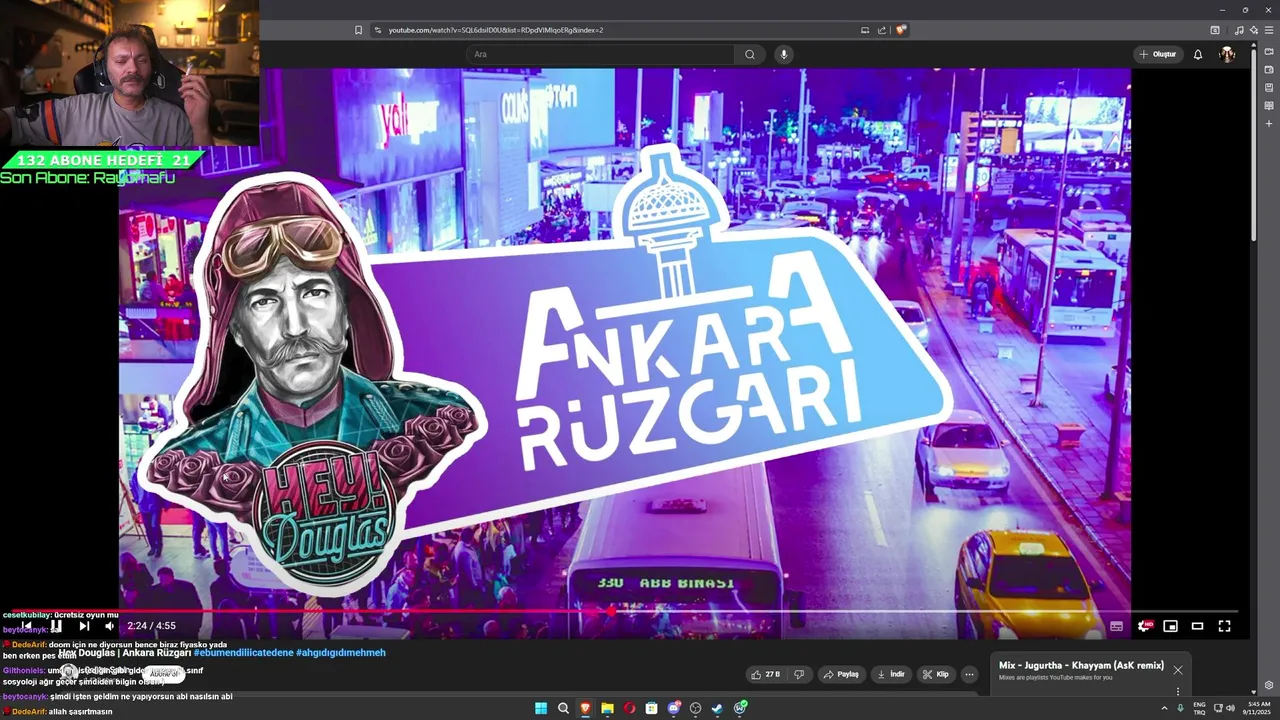
Task: Open more actions ellipsis under the video
Action: 969,674
